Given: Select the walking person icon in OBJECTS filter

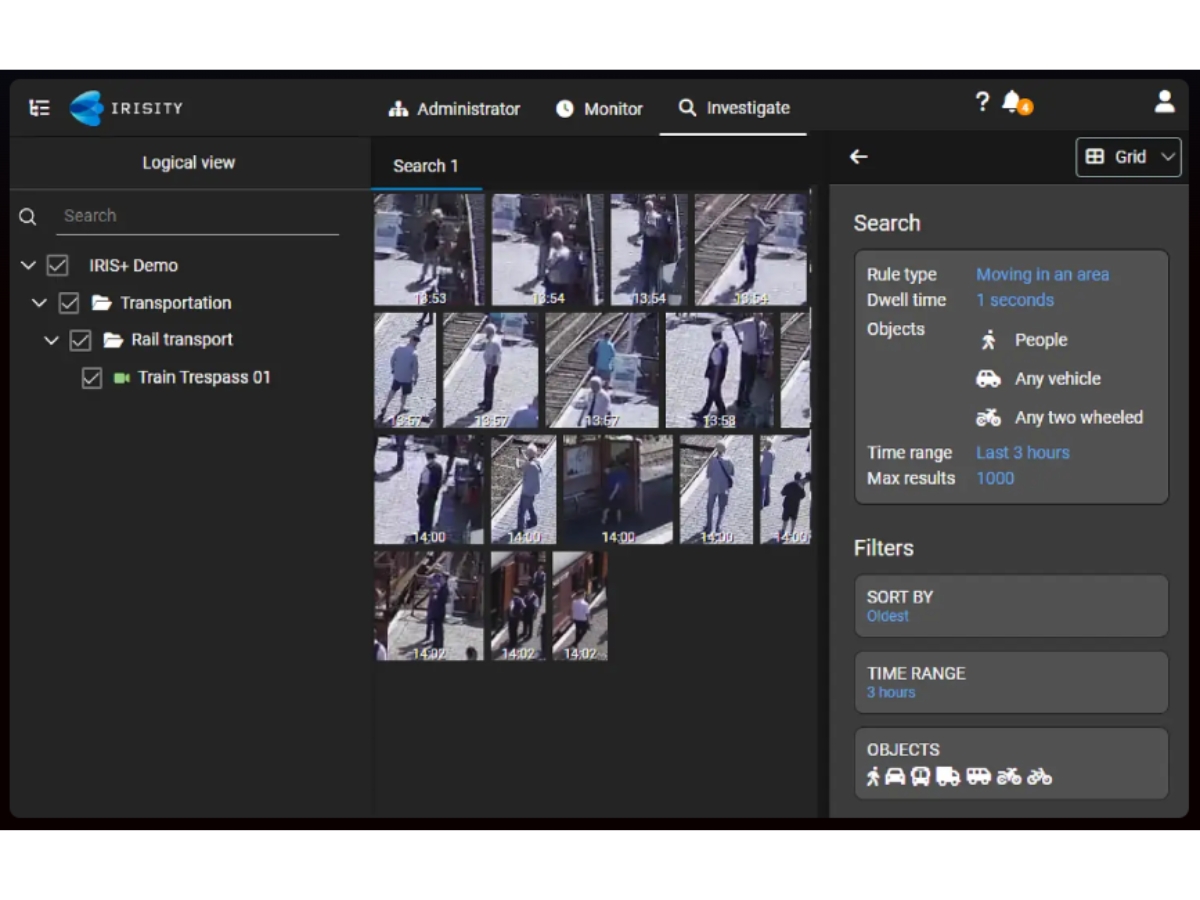Looking at the screenshot, I should point(873,776).
